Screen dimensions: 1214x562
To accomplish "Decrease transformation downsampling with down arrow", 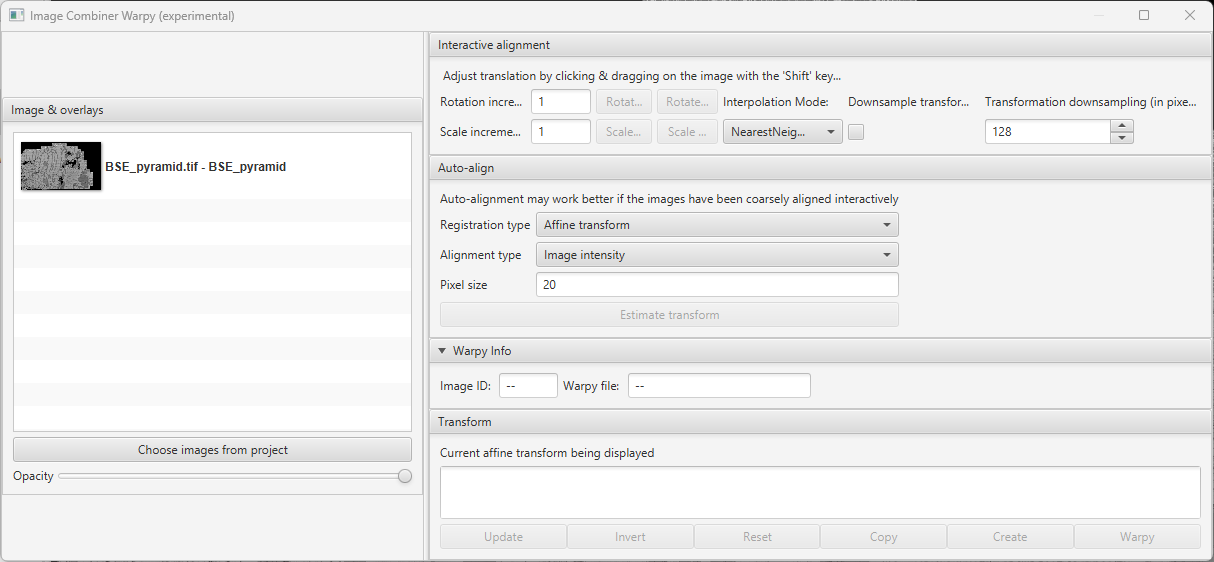I will tap(1122, 137).
